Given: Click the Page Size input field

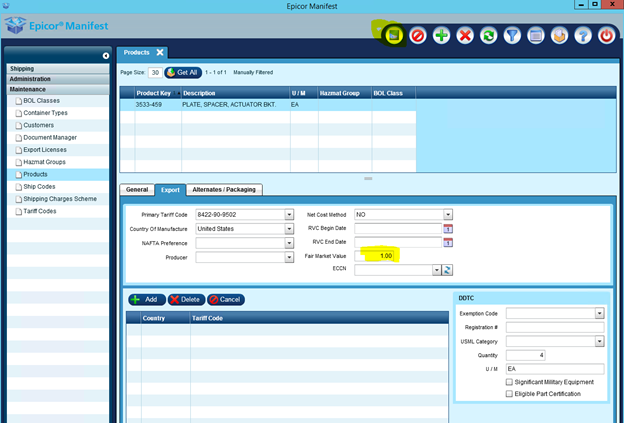Looking at the screenshot, I should 155,72.
